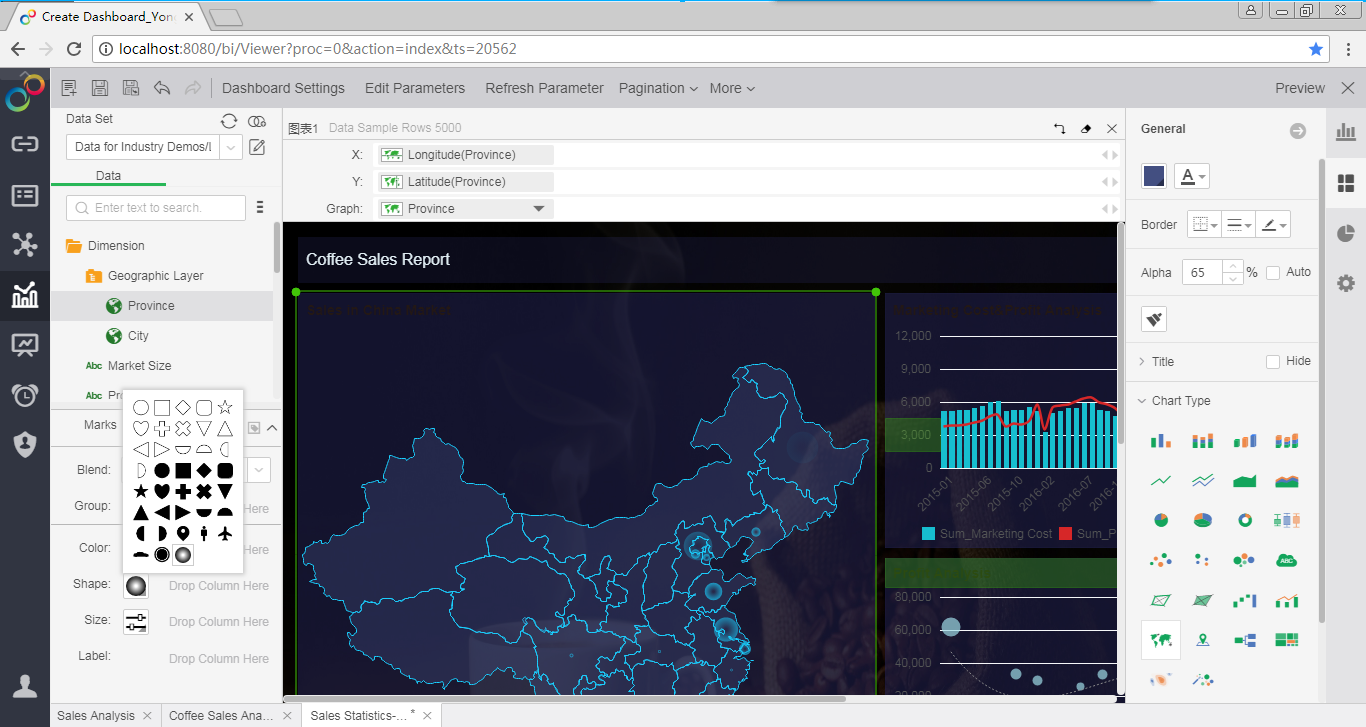Select the airplane shape
Image resolution: width=1366 pixels, height=727 pixels.
[225, 533]
